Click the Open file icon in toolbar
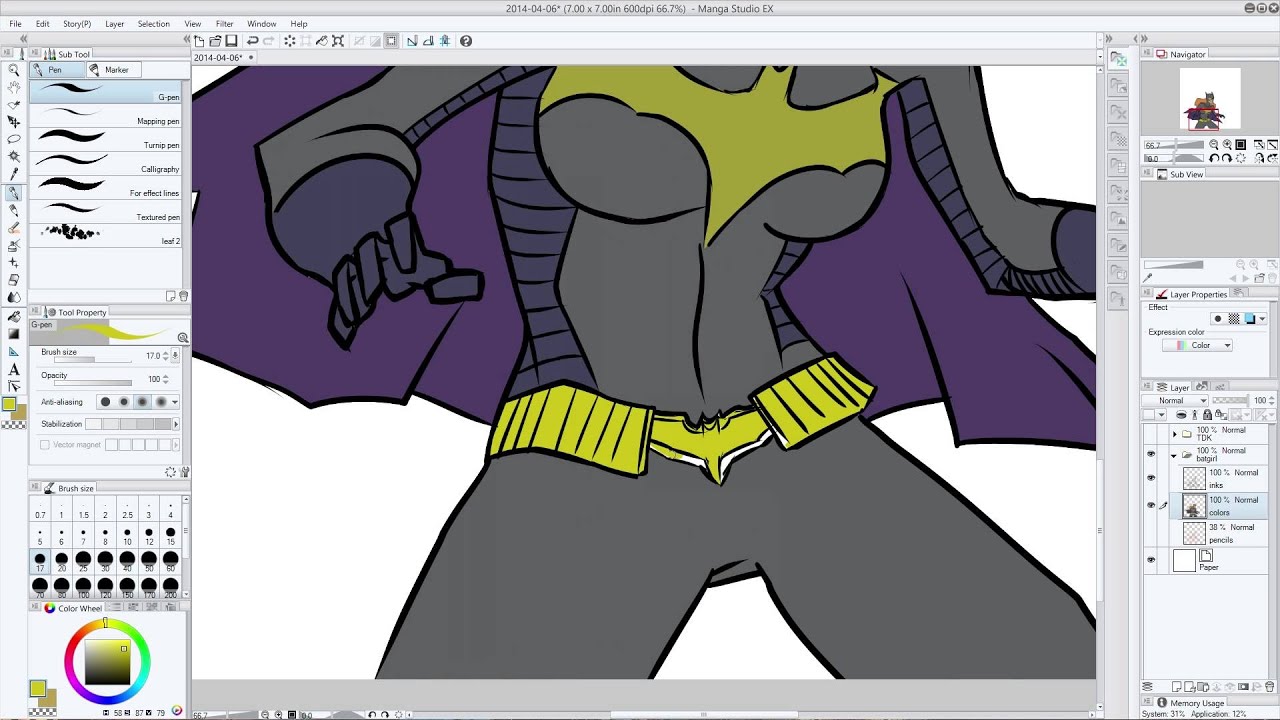This screenshot has height=720, width=1280. [215, 41]
